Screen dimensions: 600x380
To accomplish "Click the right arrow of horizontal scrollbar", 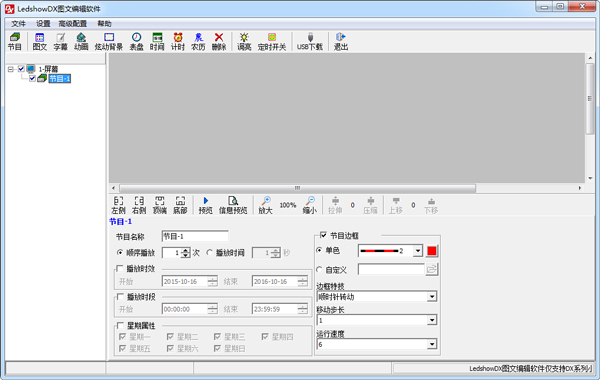I will (x=580, y=188).
